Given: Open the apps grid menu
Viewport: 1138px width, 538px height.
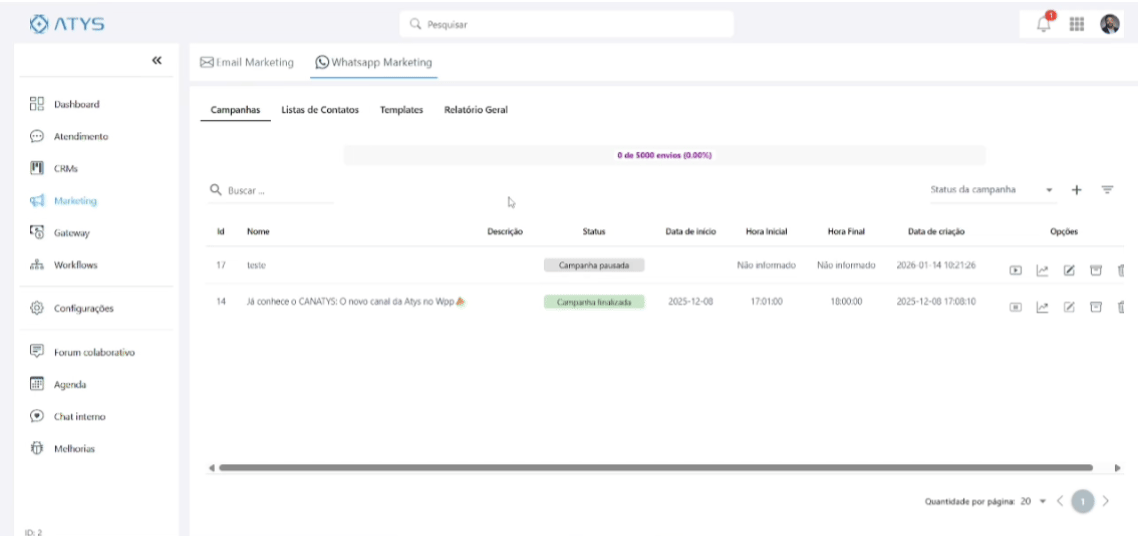Looking at the screenshot, I should coord(1077,25).
